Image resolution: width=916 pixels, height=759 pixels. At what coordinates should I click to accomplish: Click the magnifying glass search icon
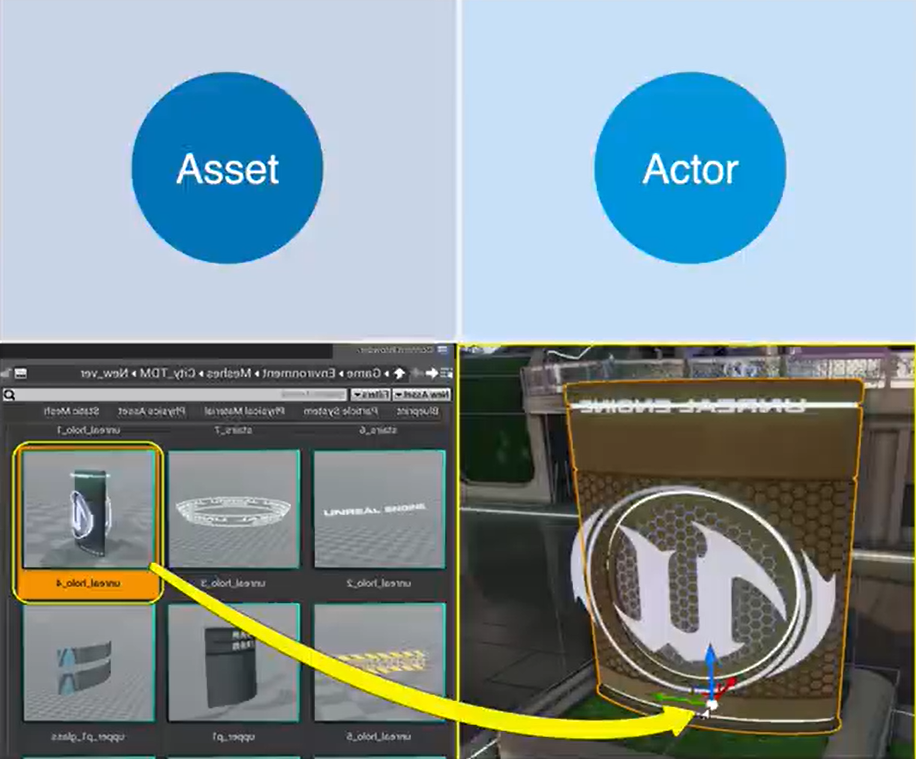click(9, 395)
